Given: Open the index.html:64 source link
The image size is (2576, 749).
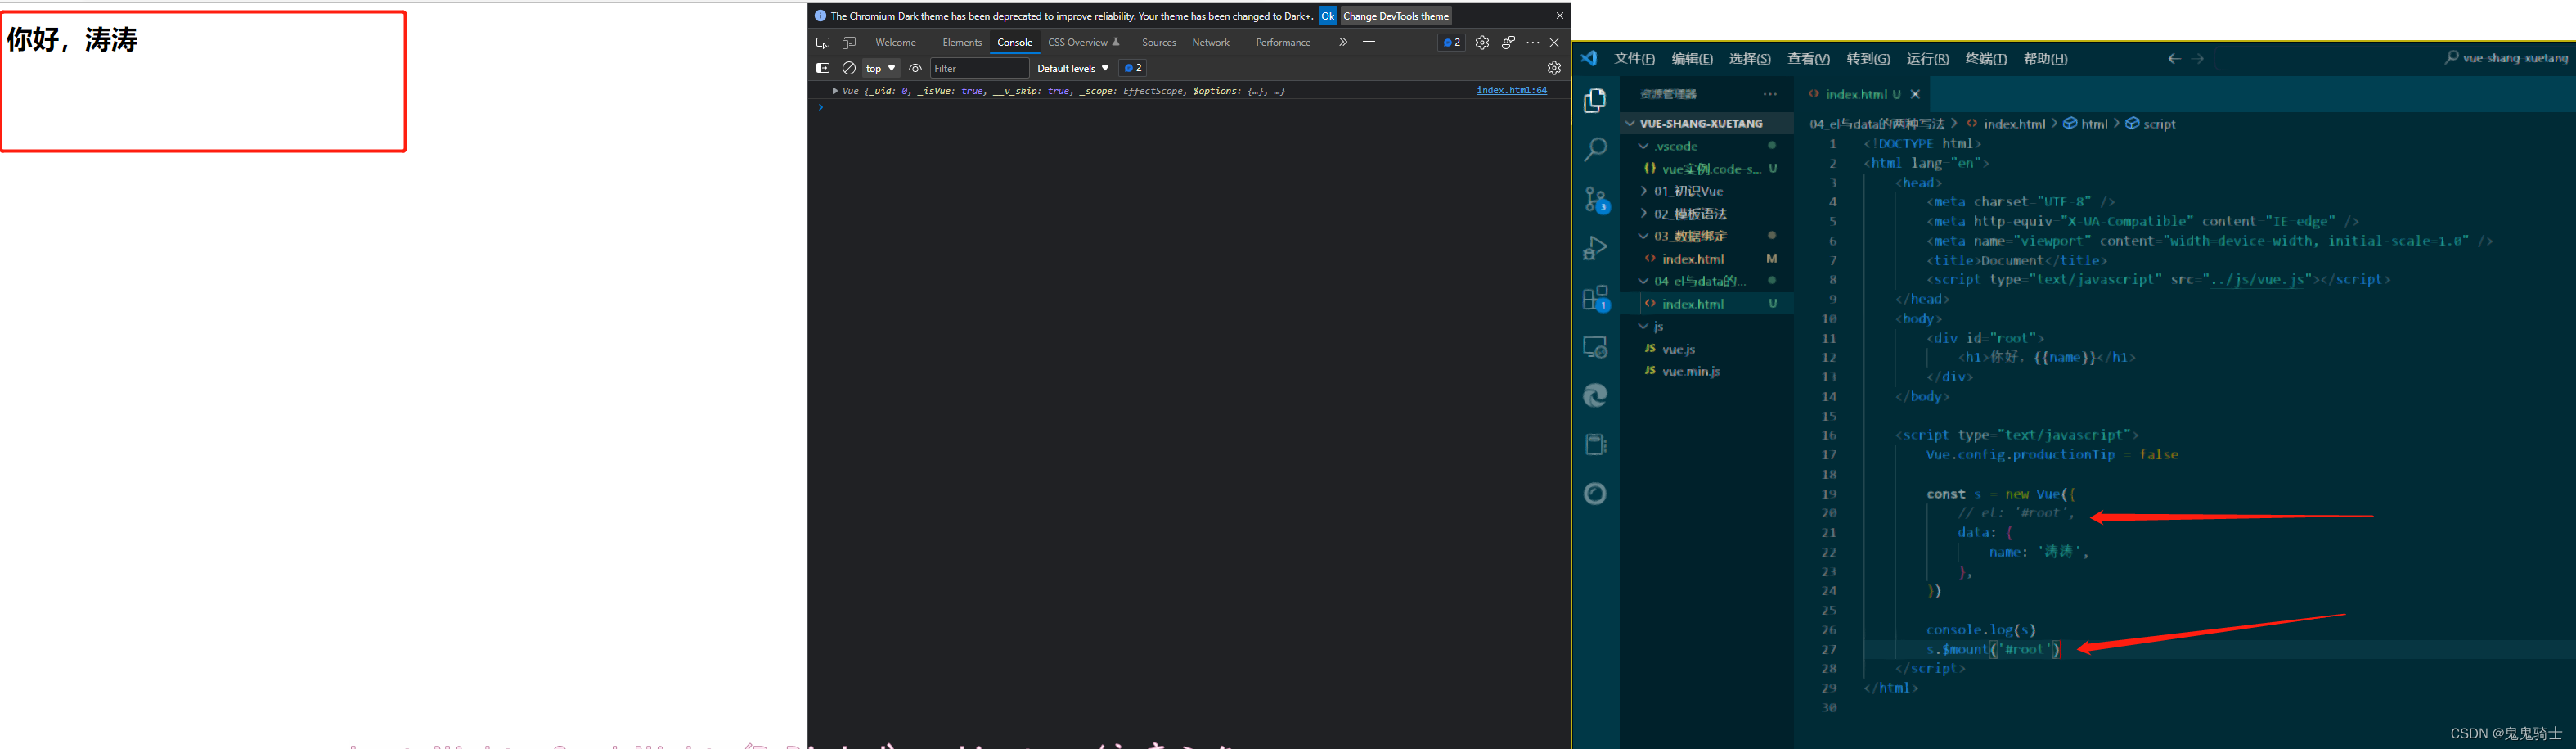Looking at the screenshot, I should 1511,90.
